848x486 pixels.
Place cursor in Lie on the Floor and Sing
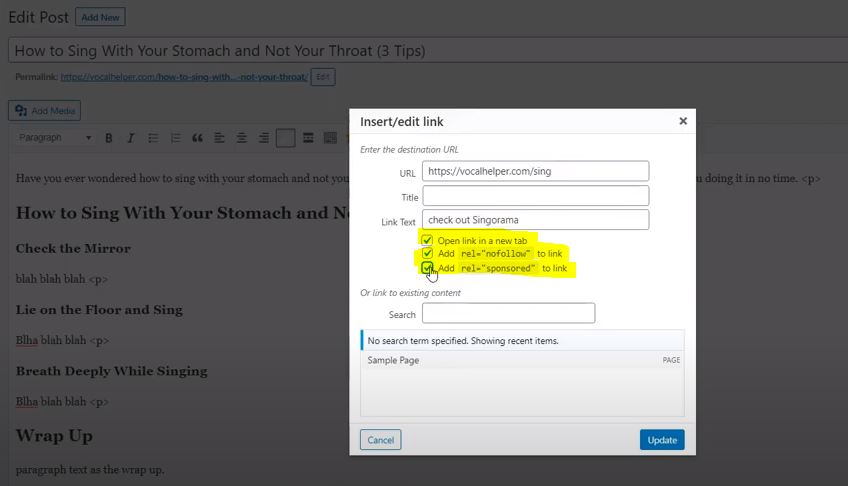pyautogui.click(x=99, y=310)
